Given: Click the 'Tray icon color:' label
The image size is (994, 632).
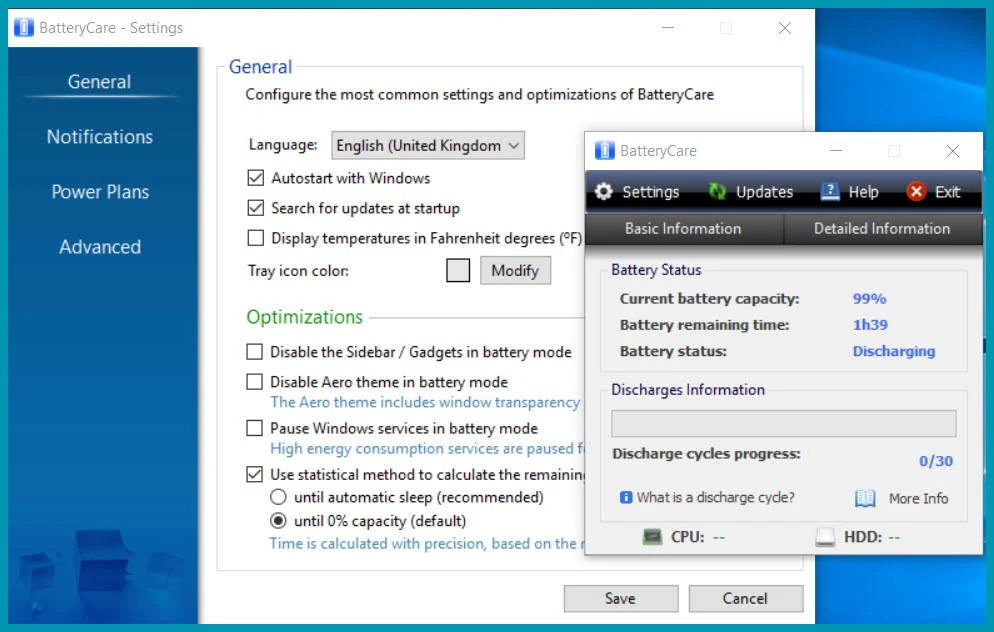Looking at the screenshot, I should tap(298, 271).
